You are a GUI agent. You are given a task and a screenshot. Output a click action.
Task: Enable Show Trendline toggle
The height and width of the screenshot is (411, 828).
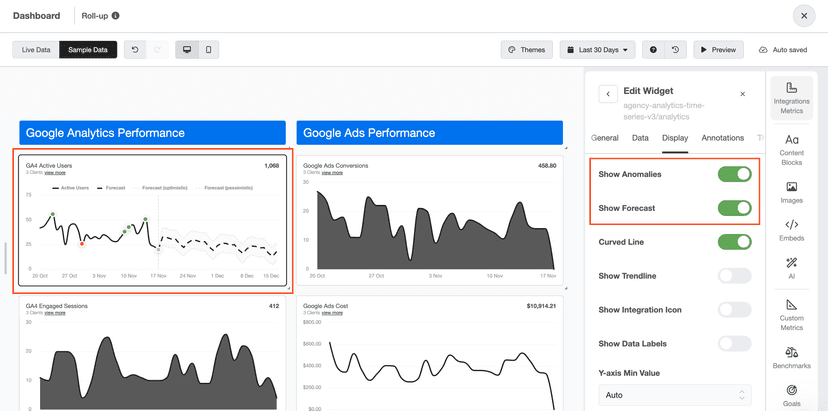coord(735,276)
